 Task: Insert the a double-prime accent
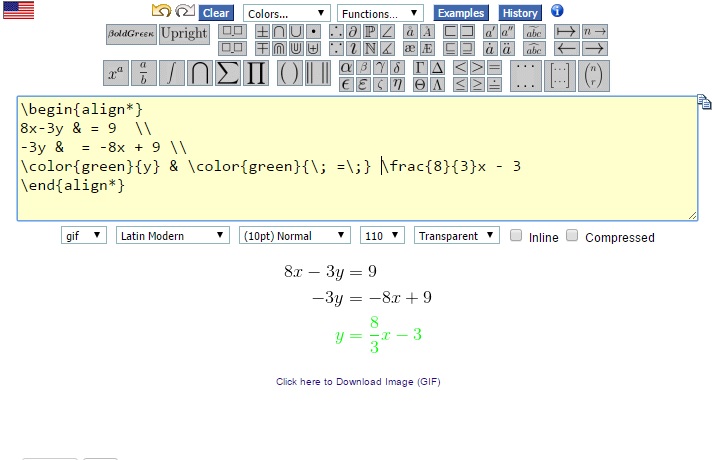tap(507, 32)
